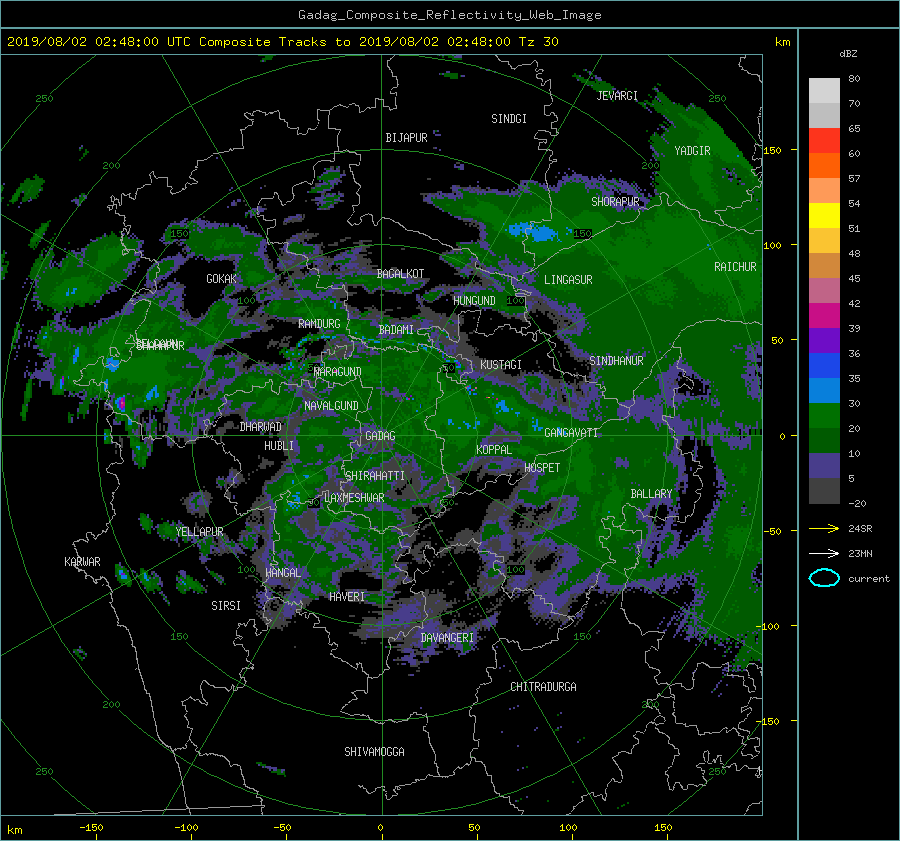Click the GANGAVATI label
The width and height of the screenshot is (900, 841).
[x=571, y=433]
